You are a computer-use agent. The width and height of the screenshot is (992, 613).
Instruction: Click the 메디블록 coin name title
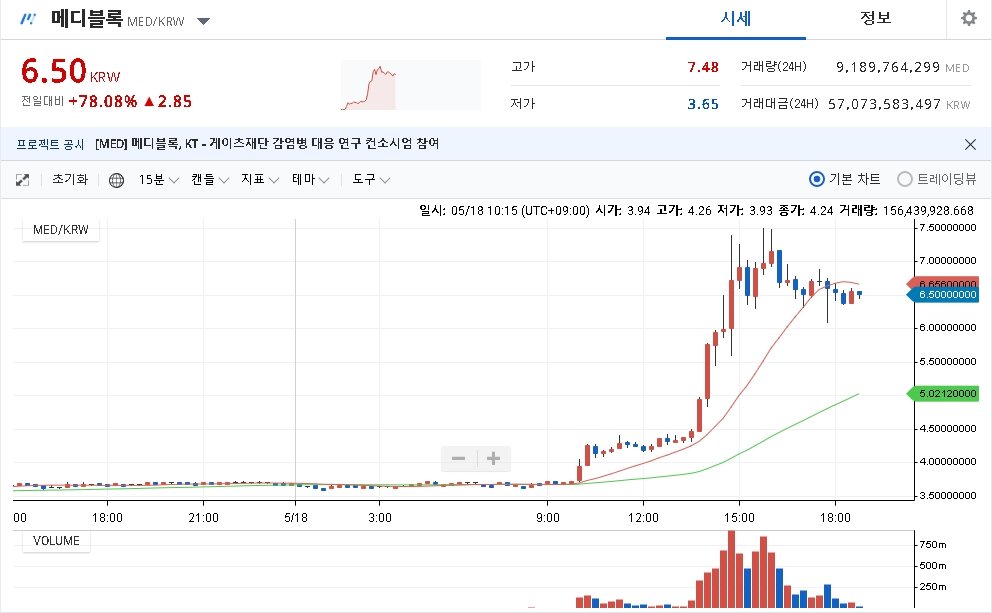point(87,18)
